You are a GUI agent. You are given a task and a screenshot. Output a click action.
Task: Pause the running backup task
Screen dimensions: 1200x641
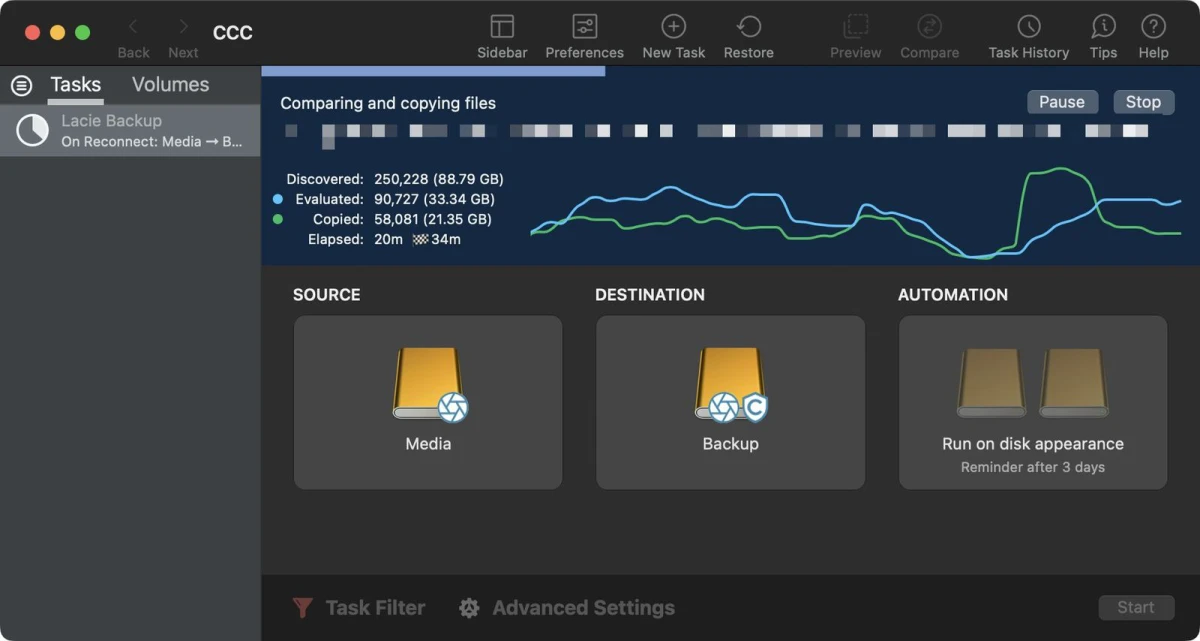point(1061,102)
